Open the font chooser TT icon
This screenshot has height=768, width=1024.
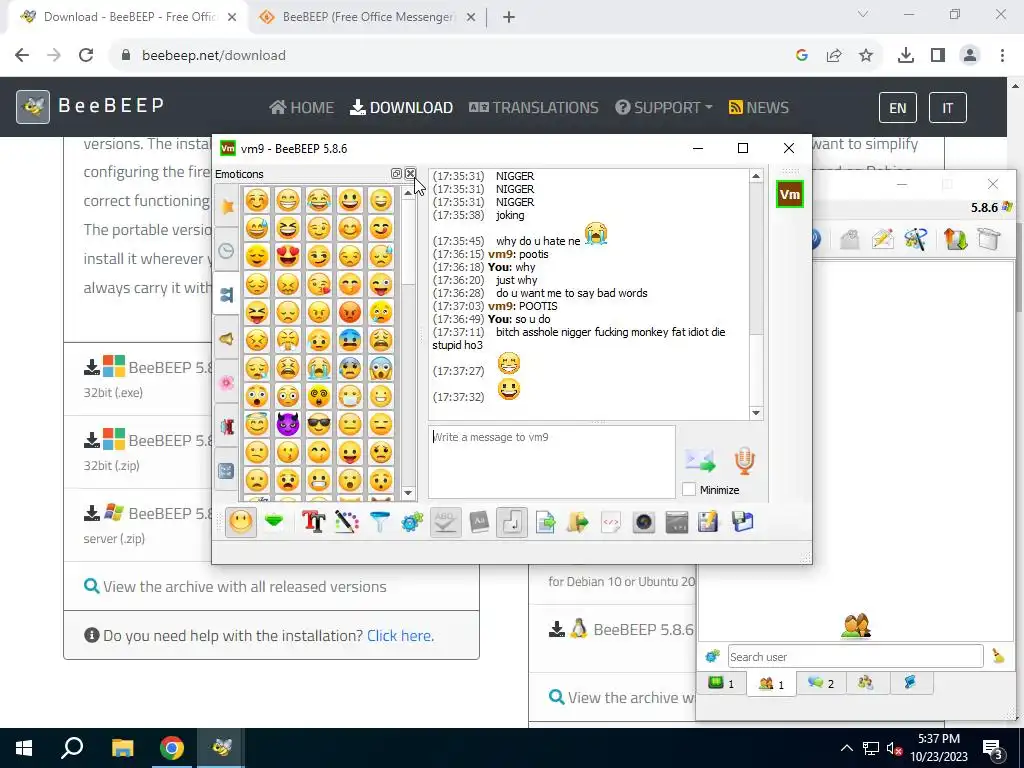pos(313,522)
